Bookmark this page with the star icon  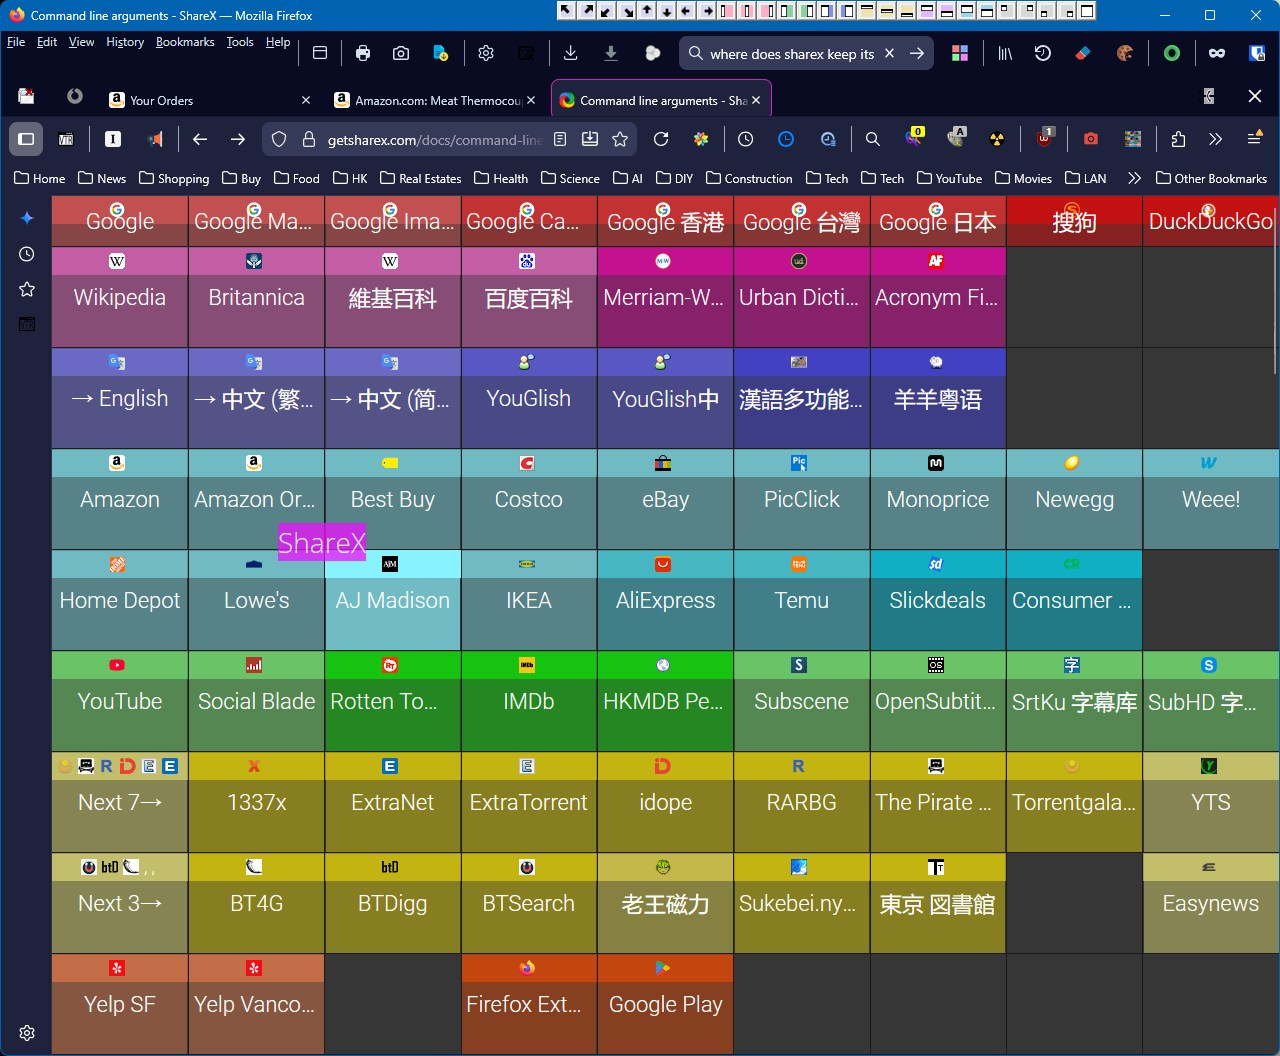620,140
